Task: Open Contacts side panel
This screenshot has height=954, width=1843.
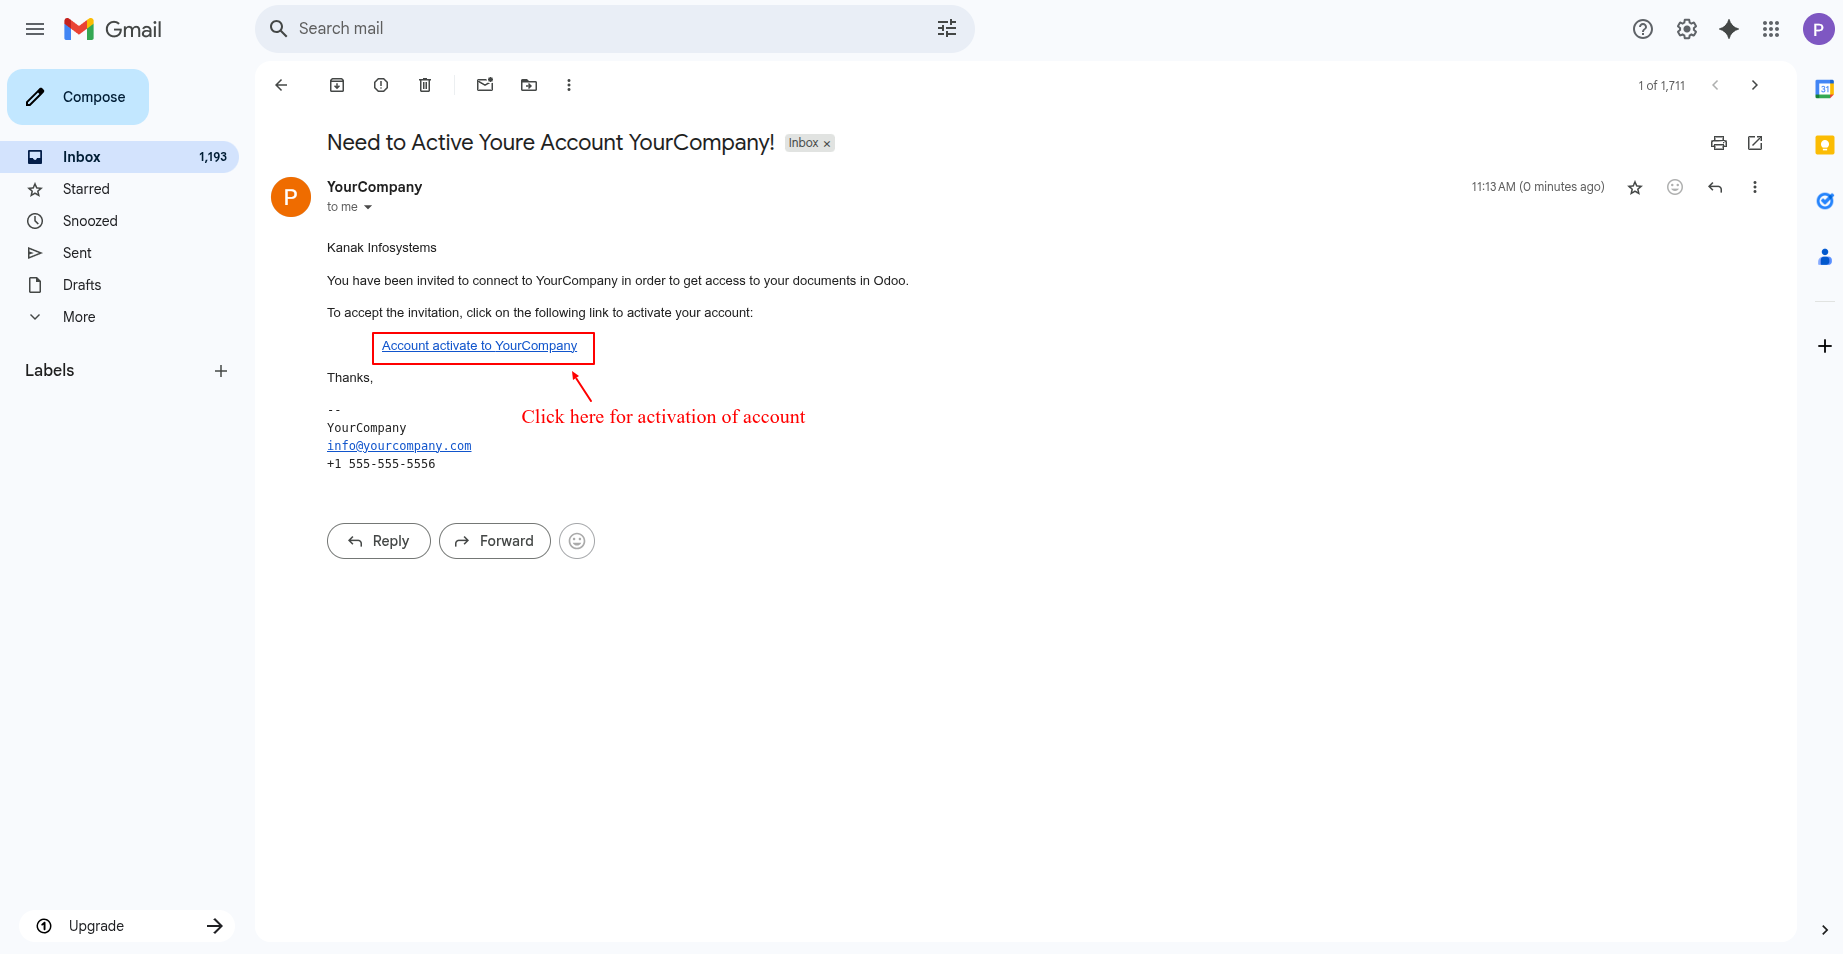Action: [x=1825, y=257]
